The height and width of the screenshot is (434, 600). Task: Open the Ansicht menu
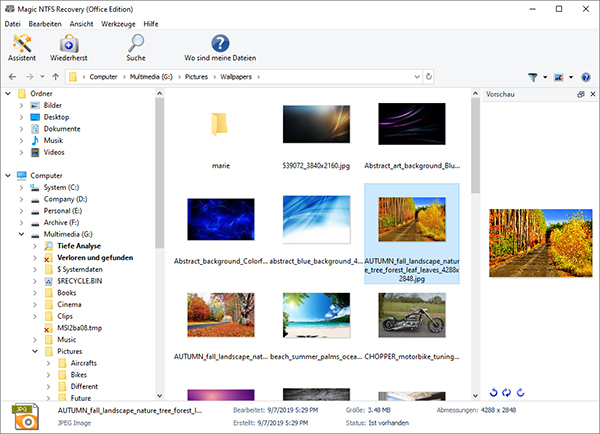81,24
